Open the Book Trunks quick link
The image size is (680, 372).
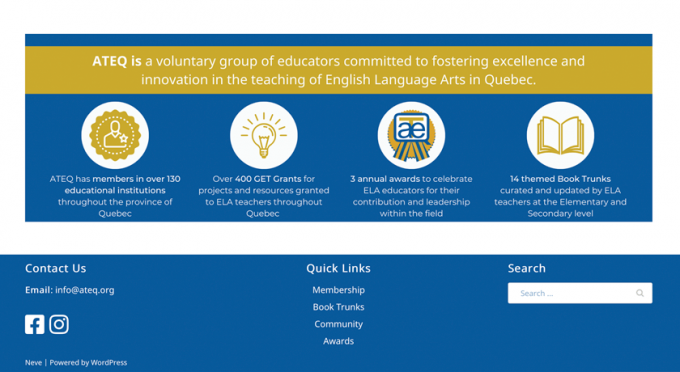[339, 307]
